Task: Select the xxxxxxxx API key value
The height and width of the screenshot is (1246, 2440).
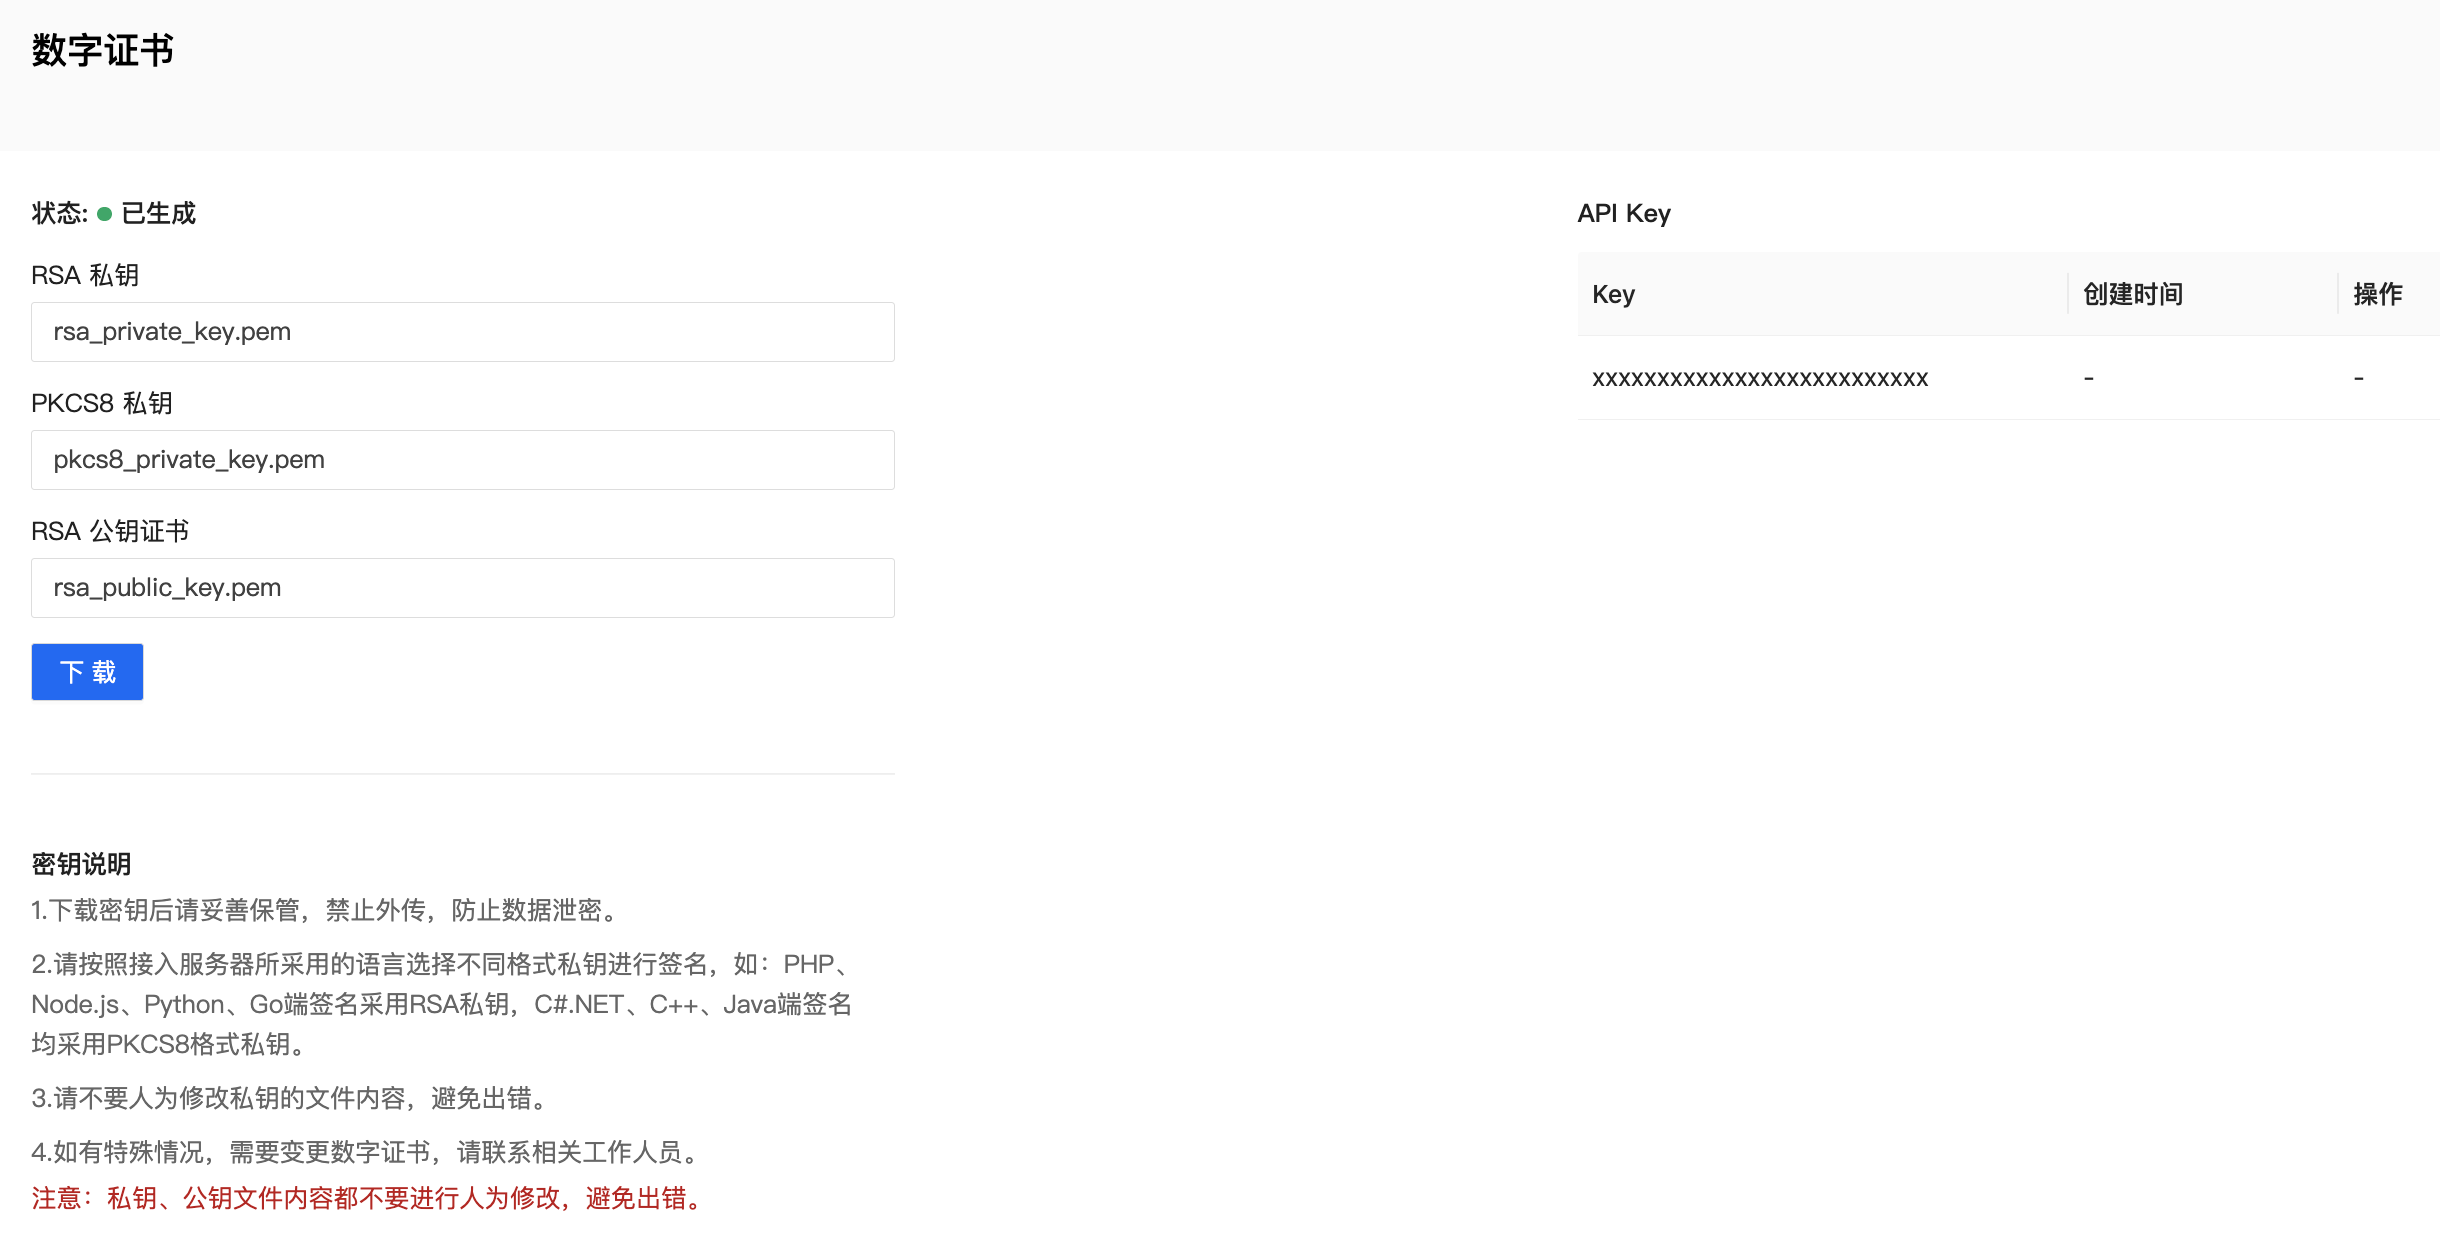Action: pyautogui.click(x=1760, y=378)
